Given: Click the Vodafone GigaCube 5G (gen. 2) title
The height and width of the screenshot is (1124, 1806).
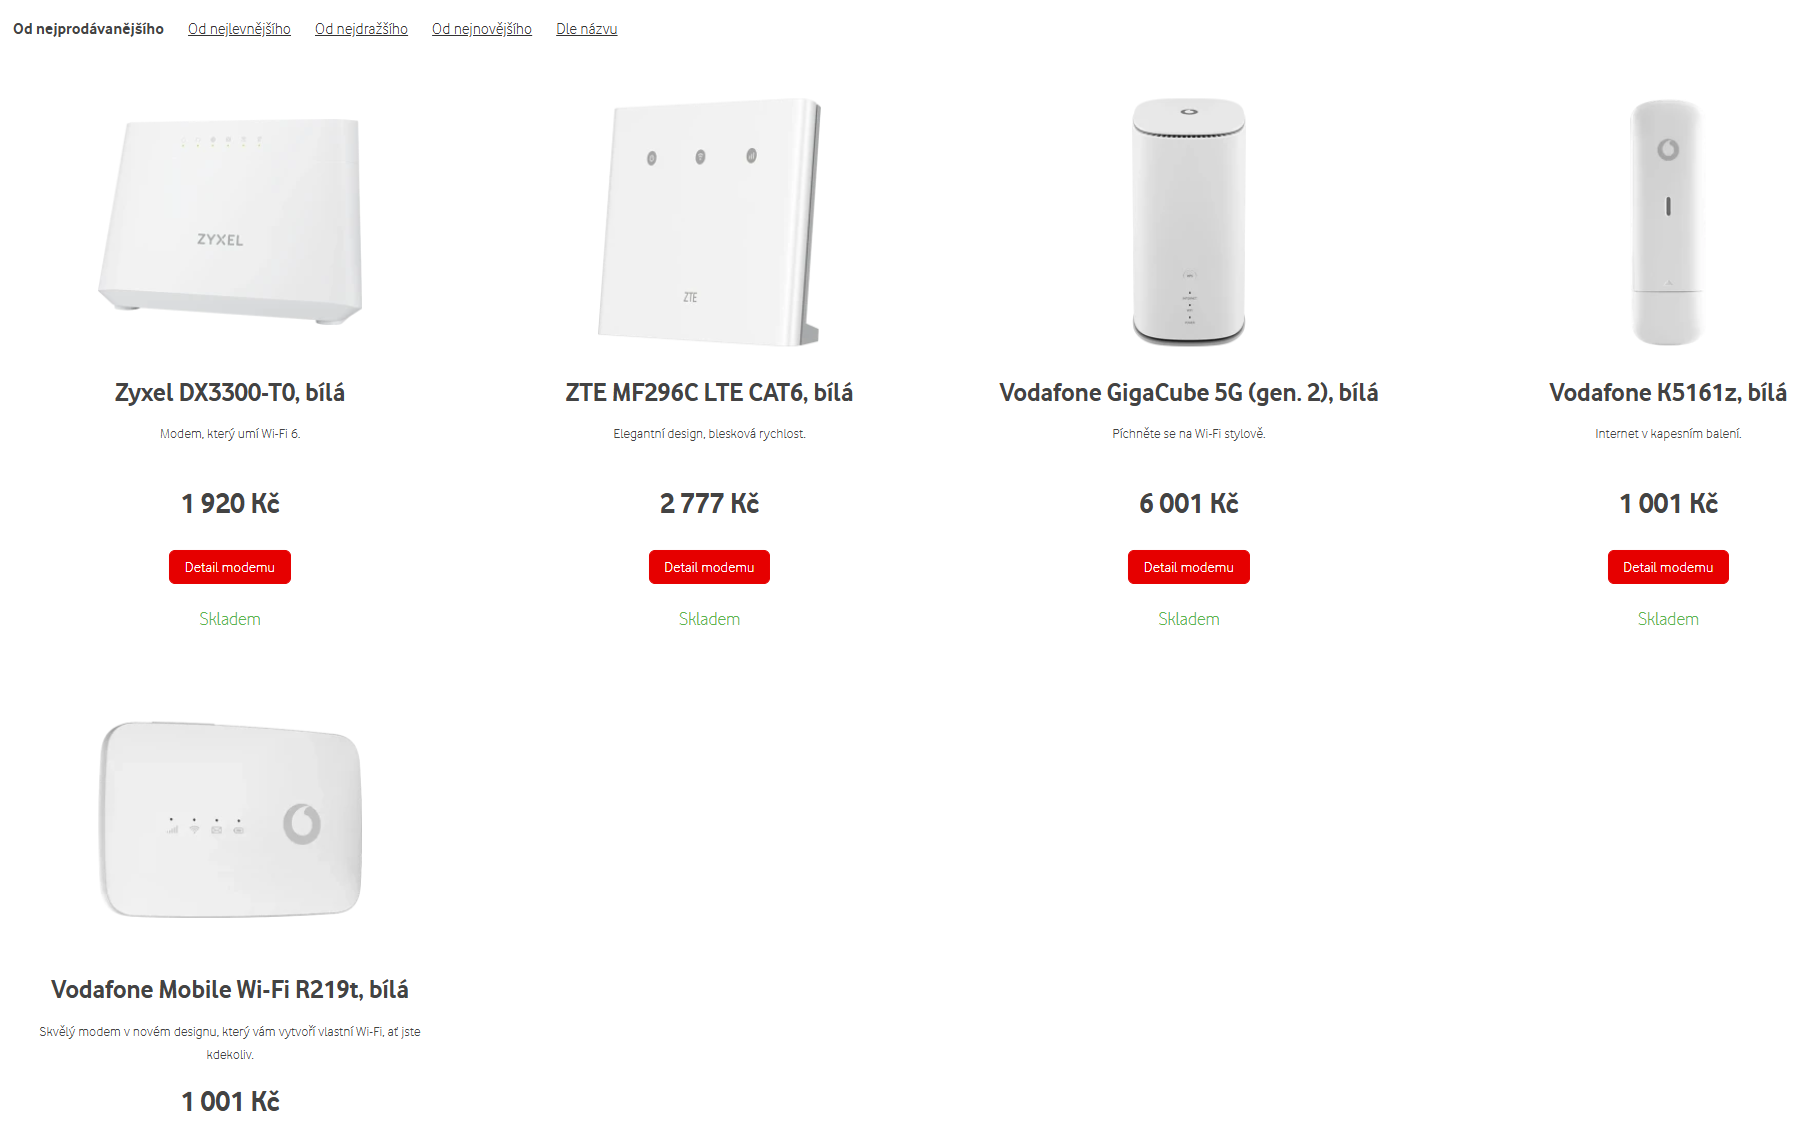Looking at the screenshot, I should tap(1188, 393).
